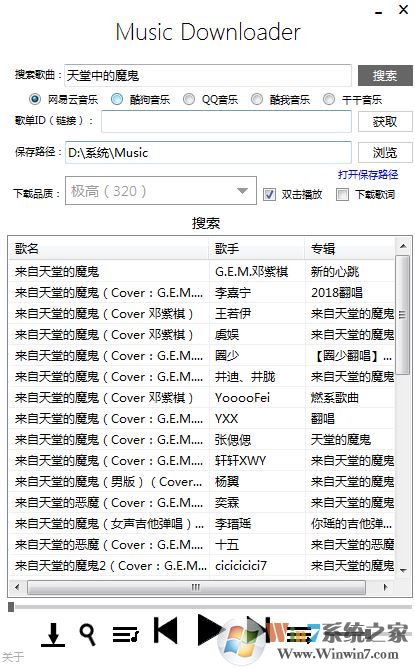The height and width of the screenshot is (668, 415).
Task: Click the 搜索 search button
Action: 385,76
